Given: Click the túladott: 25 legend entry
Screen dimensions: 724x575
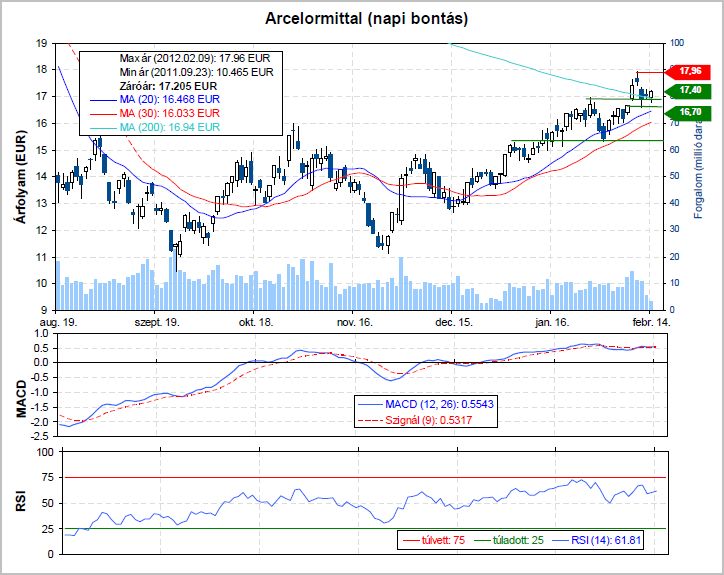Looking at the screenshot, I should 509,540.
